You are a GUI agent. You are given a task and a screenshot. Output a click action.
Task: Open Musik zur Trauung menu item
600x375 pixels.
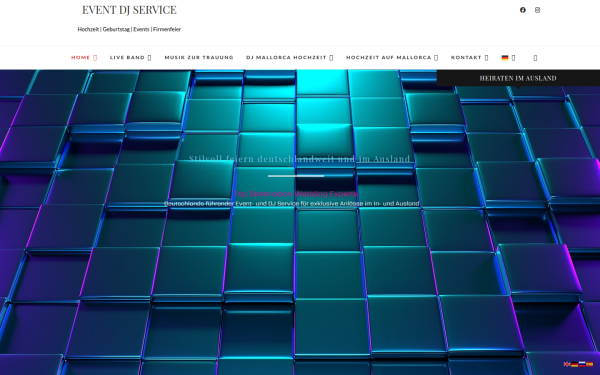(199, 57)
